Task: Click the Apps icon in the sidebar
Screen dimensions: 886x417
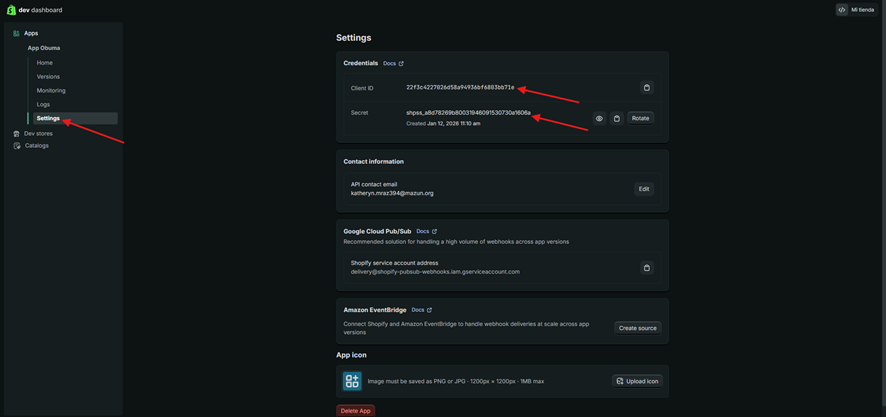Action: pos(16,33)
